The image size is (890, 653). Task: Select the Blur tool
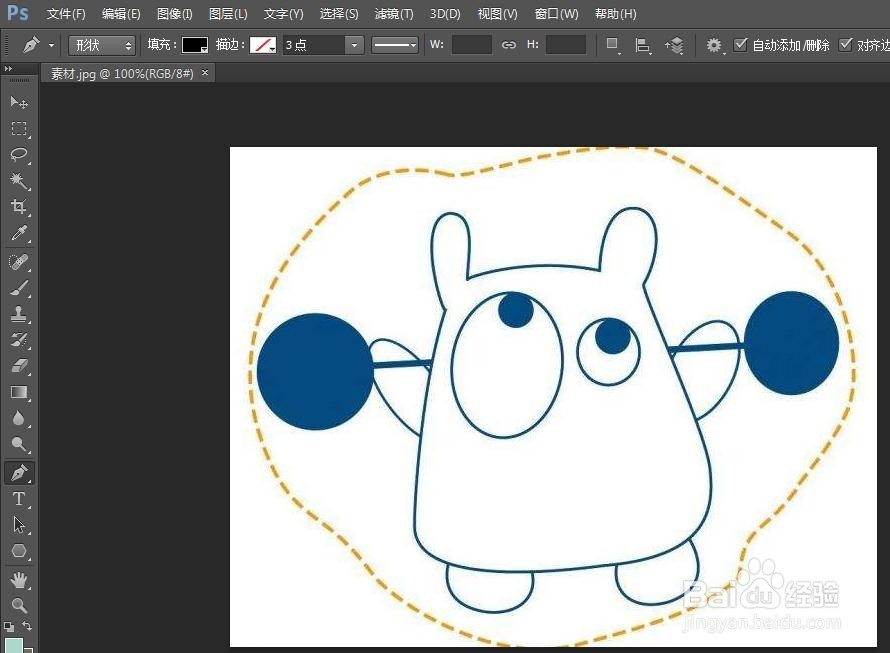tap(19, 418)
